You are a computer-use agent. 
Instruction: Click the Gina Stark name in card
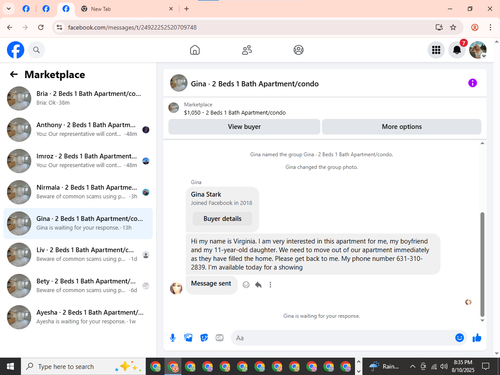coord(206,194)
